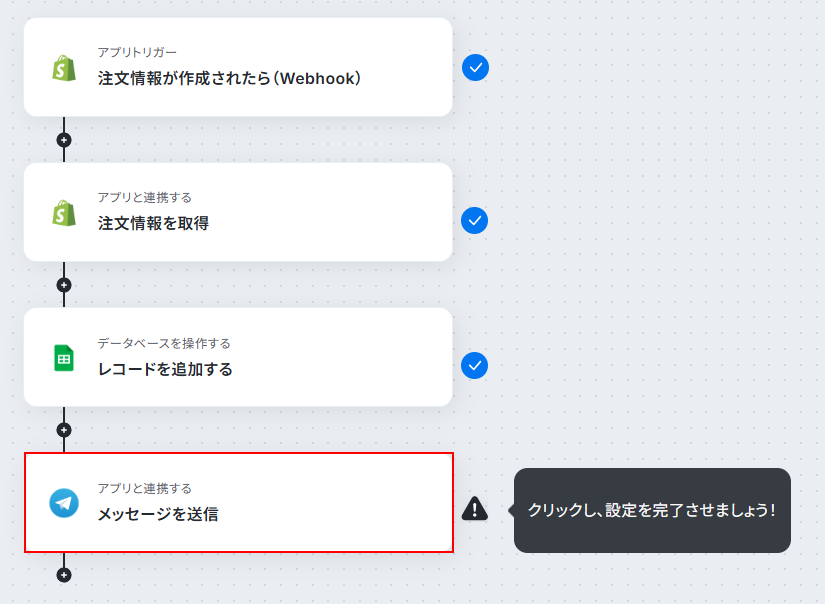Click the Shopify icon in 注文情報を取得 card
The width and height of the screenshot is (825, 604).
click(64, 213)
